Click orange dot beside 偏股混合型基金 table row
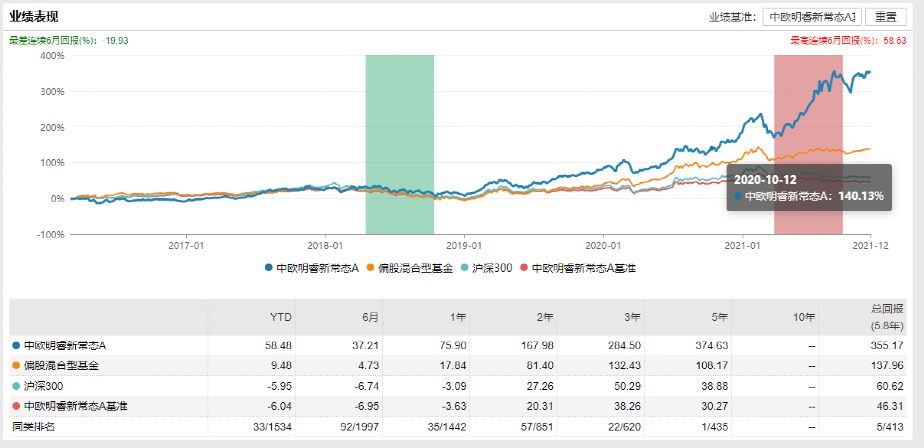 pos(15,365)
